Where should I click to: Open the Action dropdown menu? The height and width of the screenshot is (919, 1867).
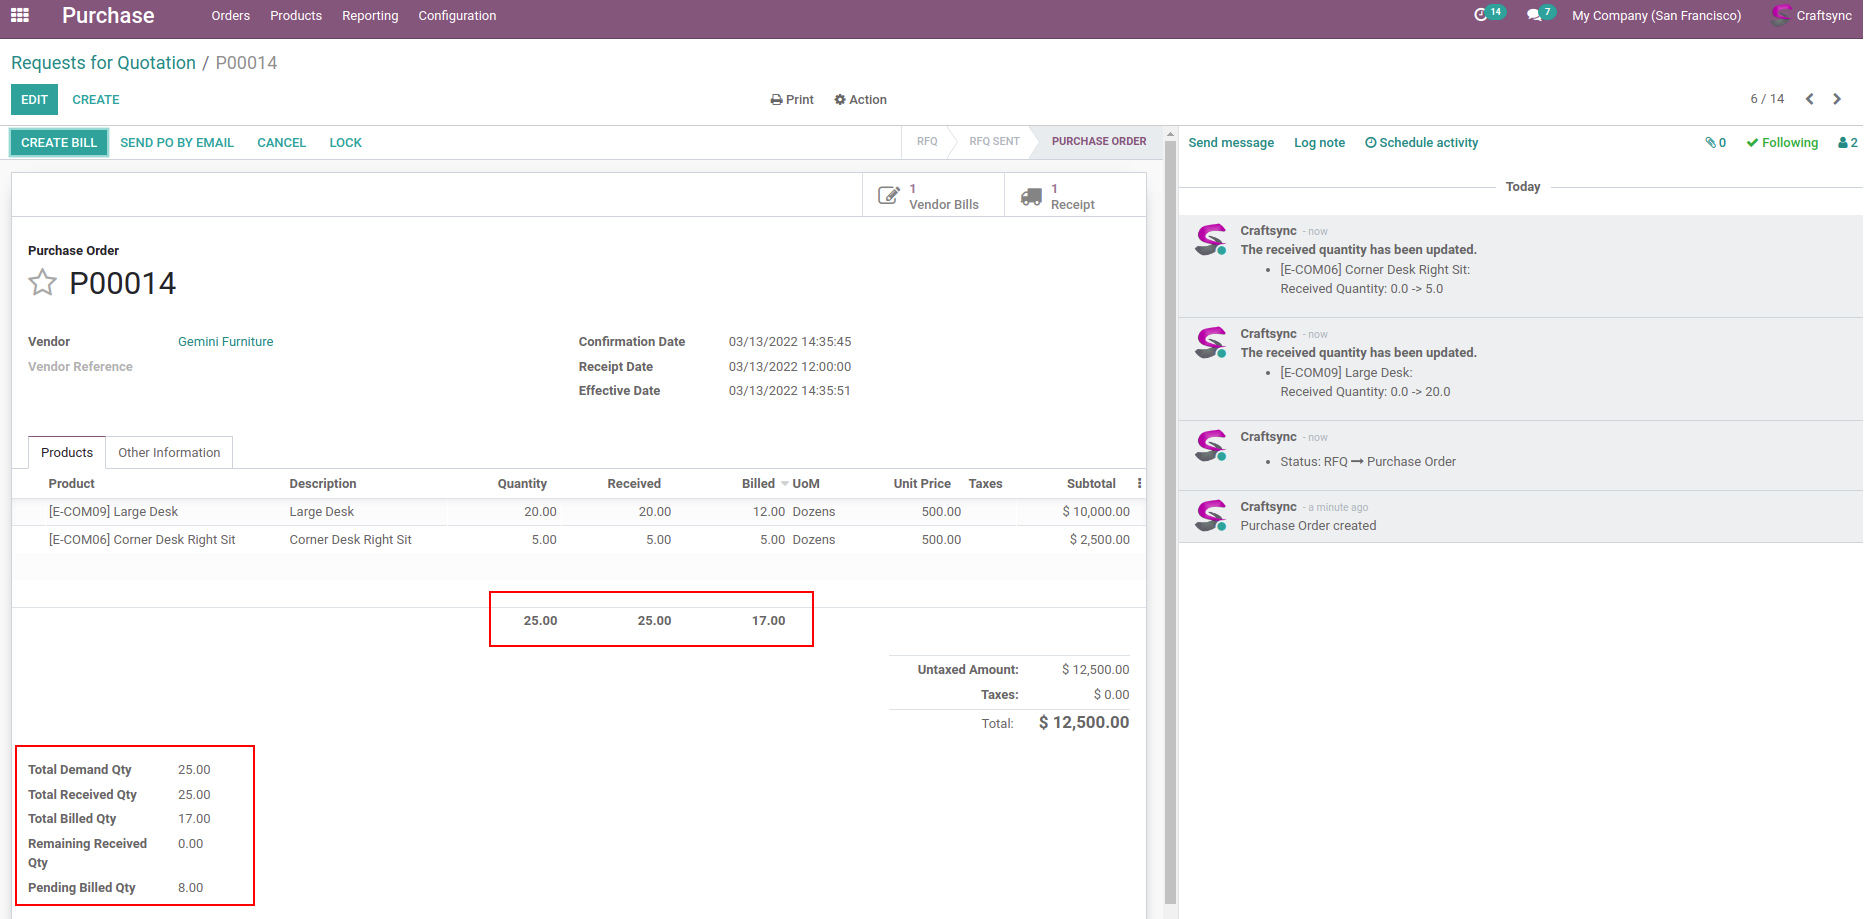(861, 100)
